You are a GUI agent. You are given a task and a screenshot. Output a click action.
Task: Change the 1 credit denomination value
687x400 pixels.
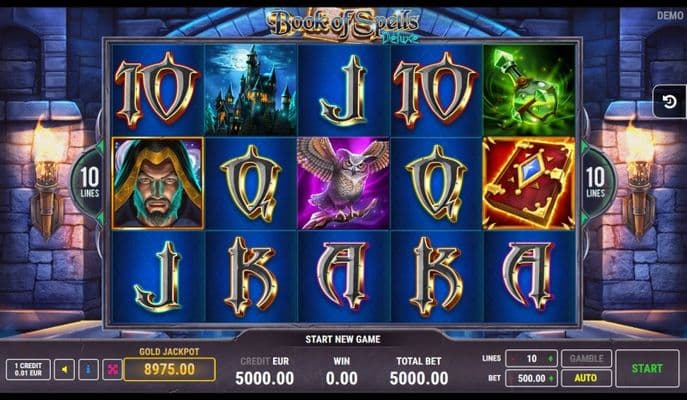(x=28, y=369)
